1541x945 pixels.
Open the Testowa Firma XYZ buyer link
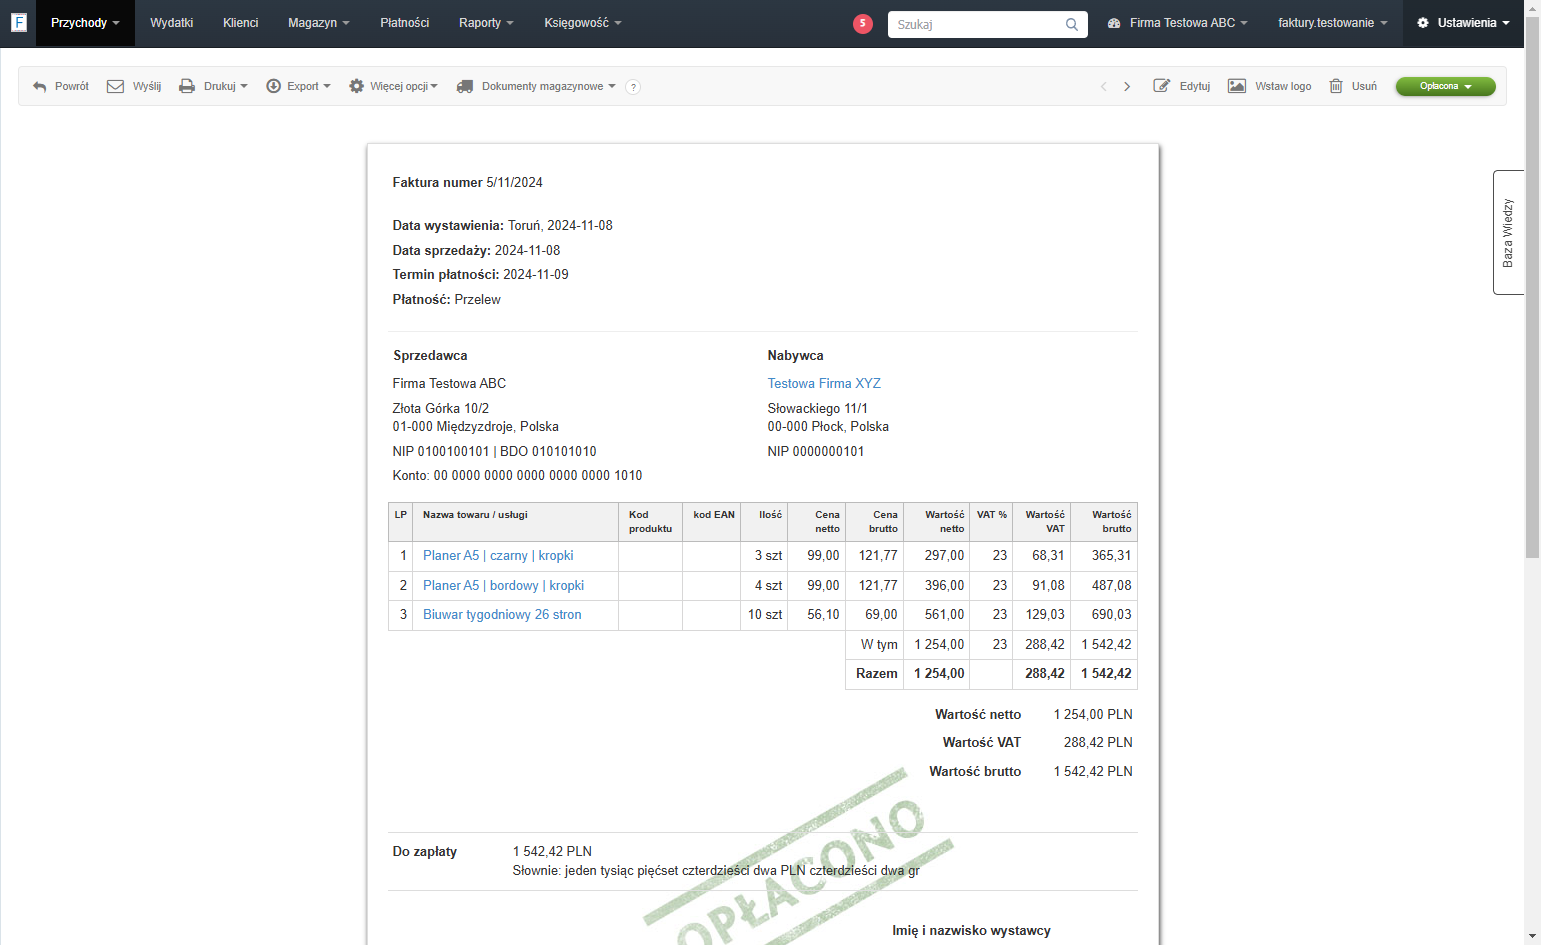pyautogui.click(x=824, y=383)
